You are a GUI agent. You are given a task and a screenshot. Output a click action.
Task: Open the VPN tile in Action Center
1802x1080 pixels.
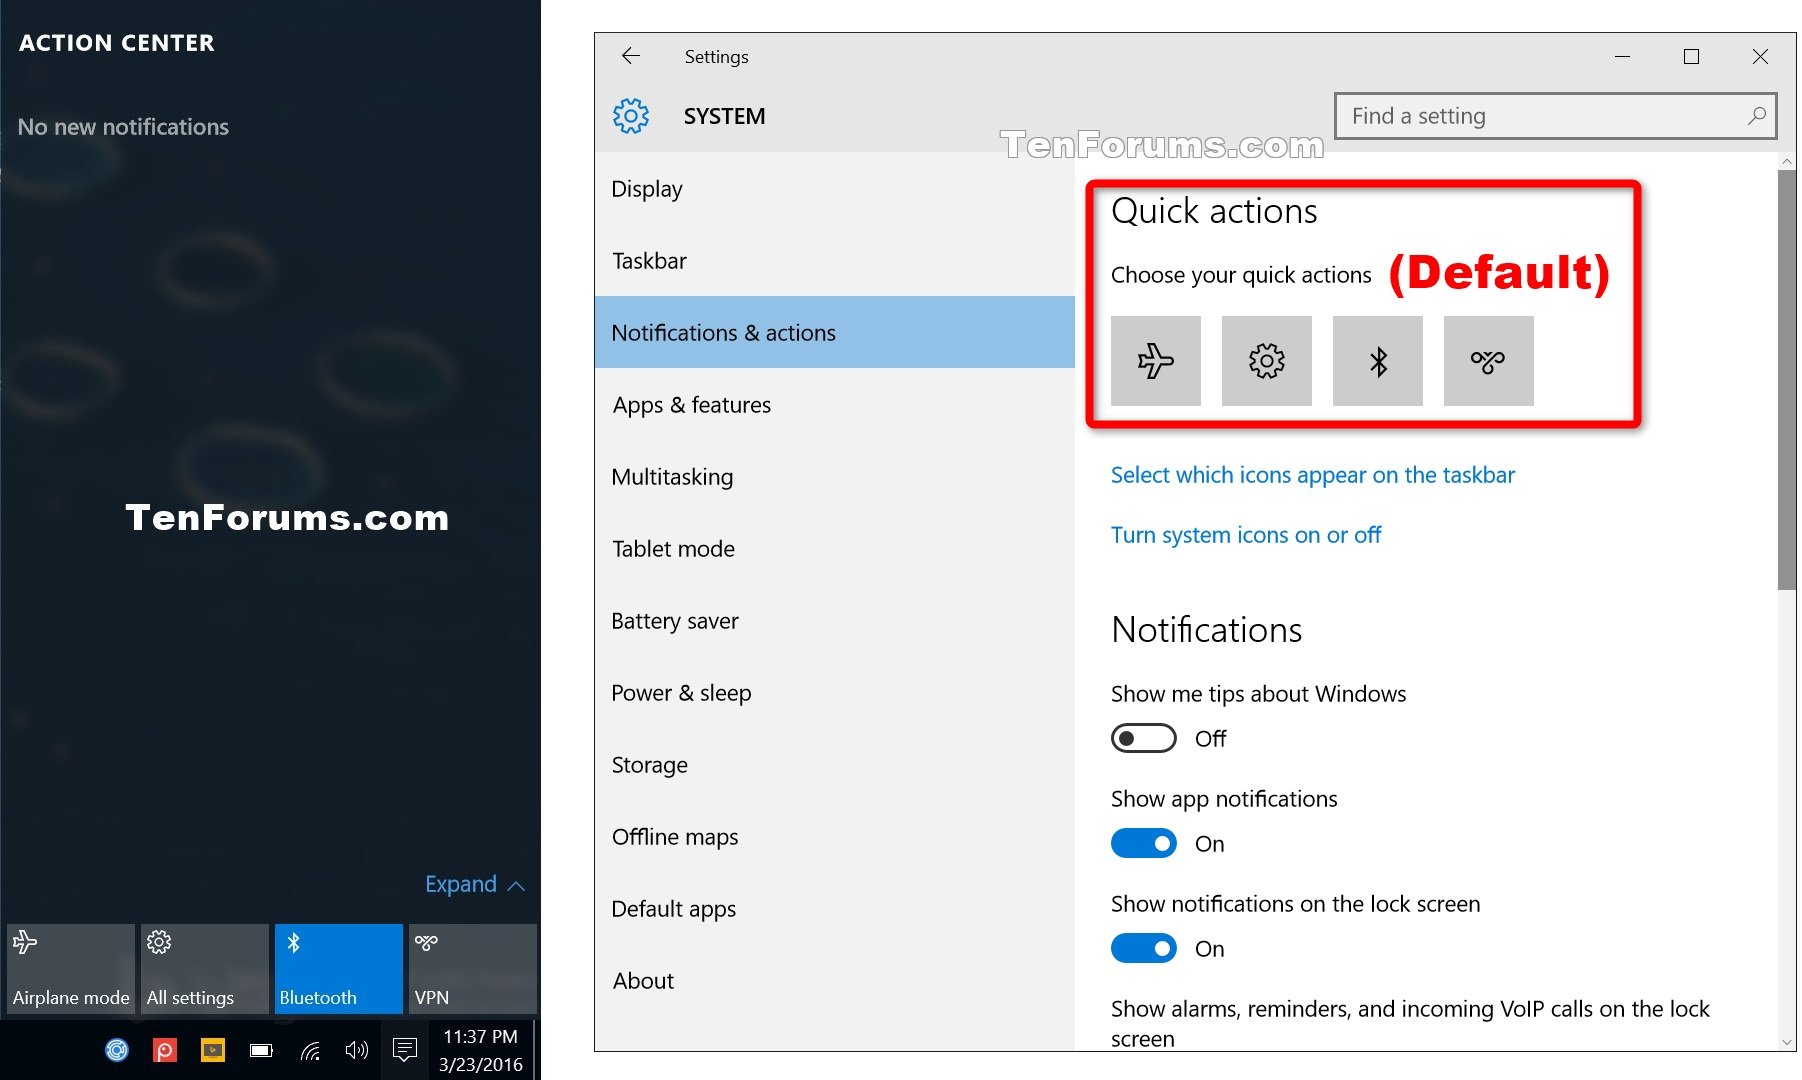[x=473, y=968]
